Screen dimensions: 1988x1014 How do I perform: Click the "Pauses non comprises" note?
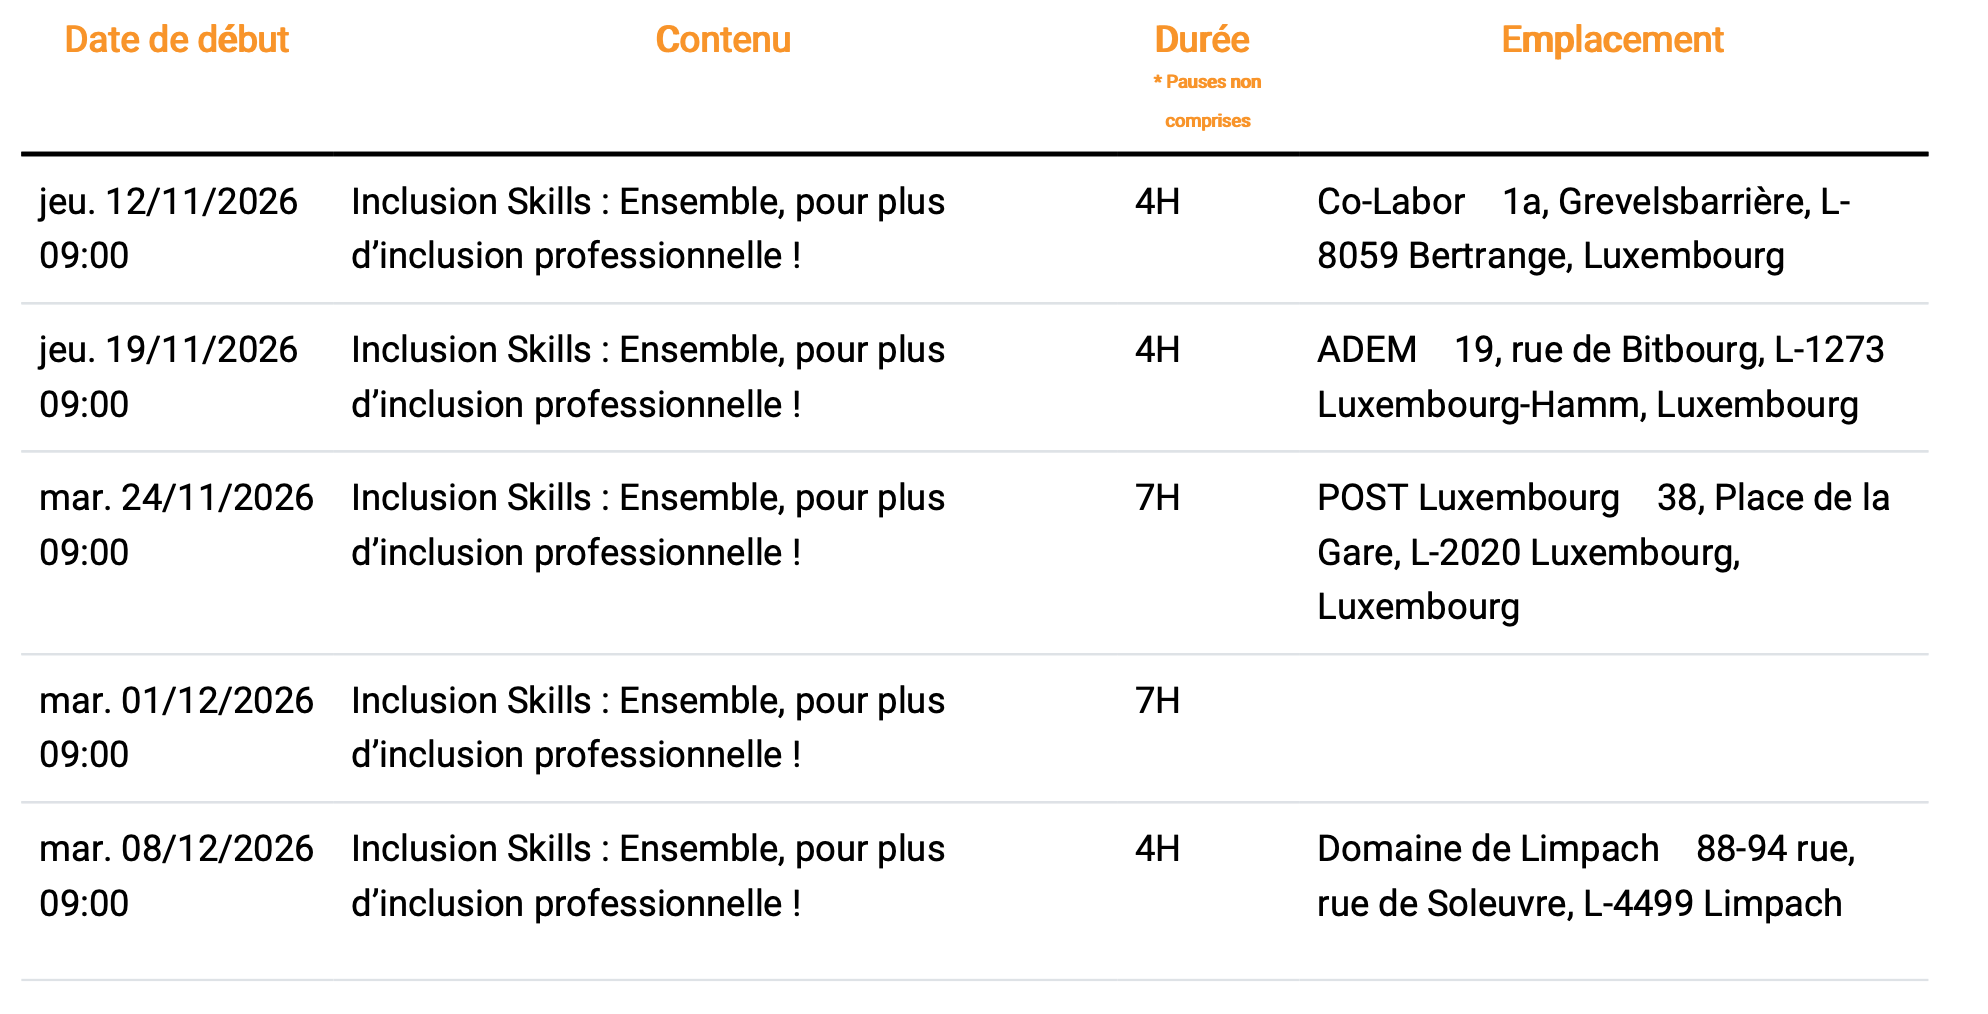pos(1207,101)
